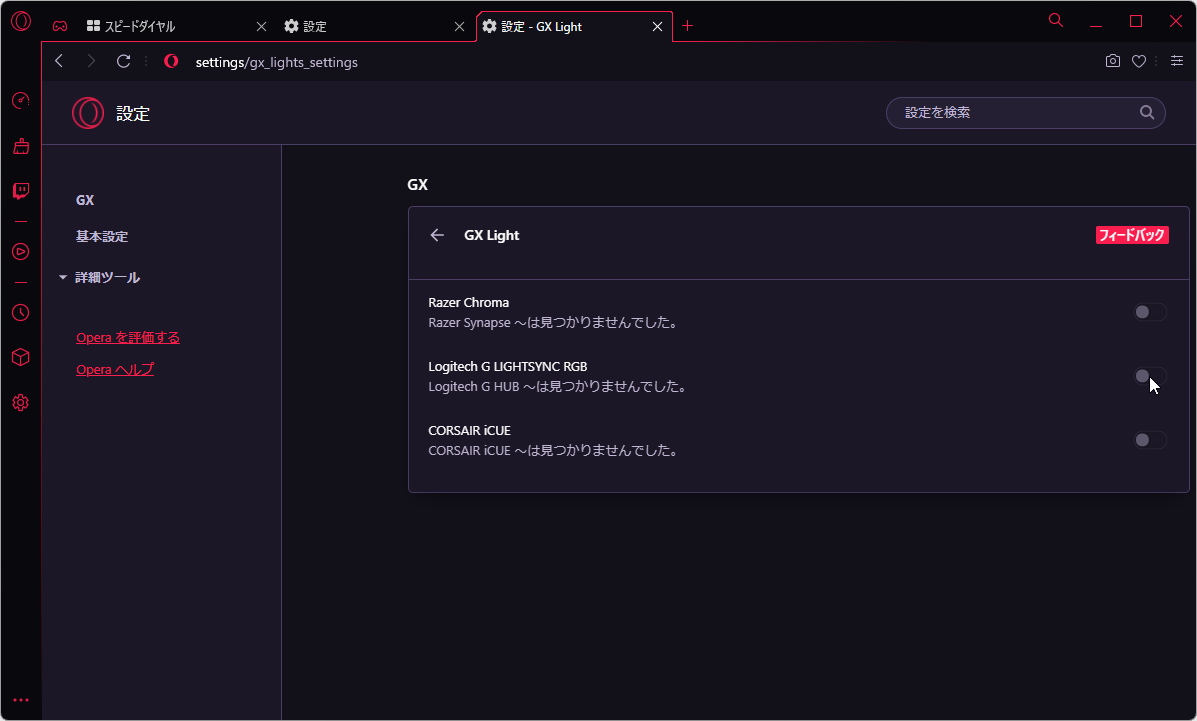Select GX in settings sidebar
This screenshot has width=1197, height=721.
[85, 200]
